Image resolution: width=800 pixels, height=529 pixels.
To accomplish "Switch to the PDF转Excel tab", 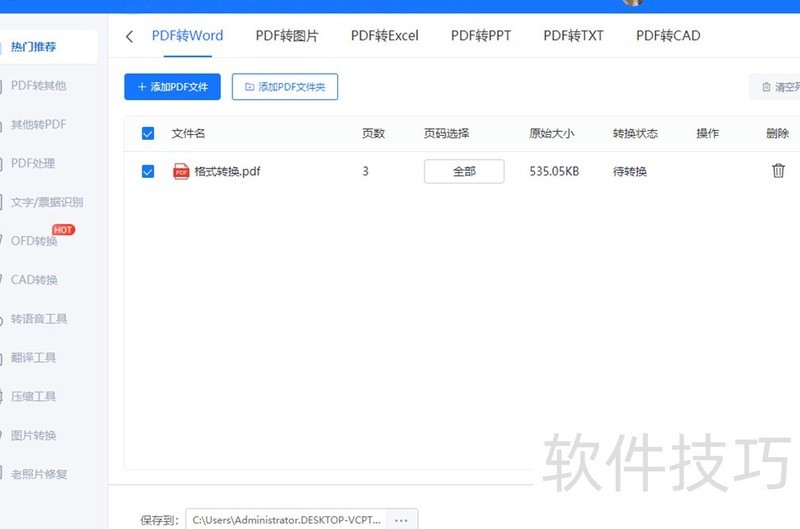I will 385,36.
